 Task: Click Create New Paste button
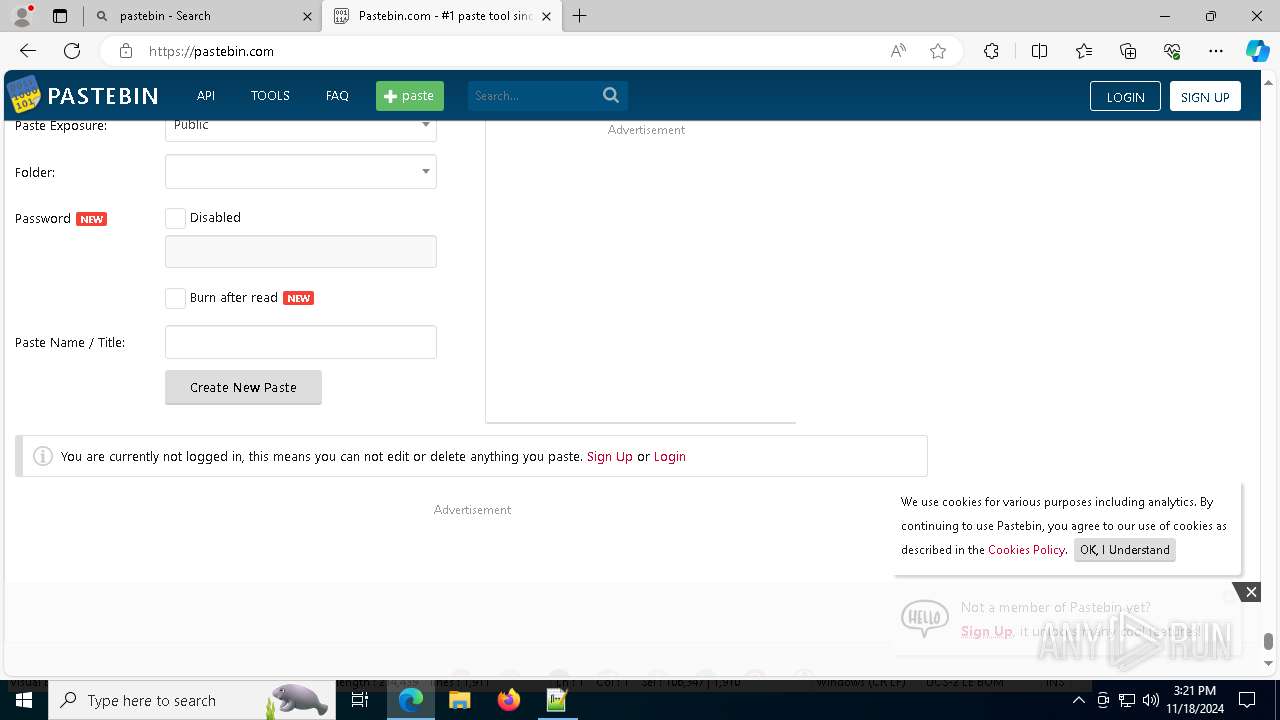pyautogui.click(x=243, y=387)
